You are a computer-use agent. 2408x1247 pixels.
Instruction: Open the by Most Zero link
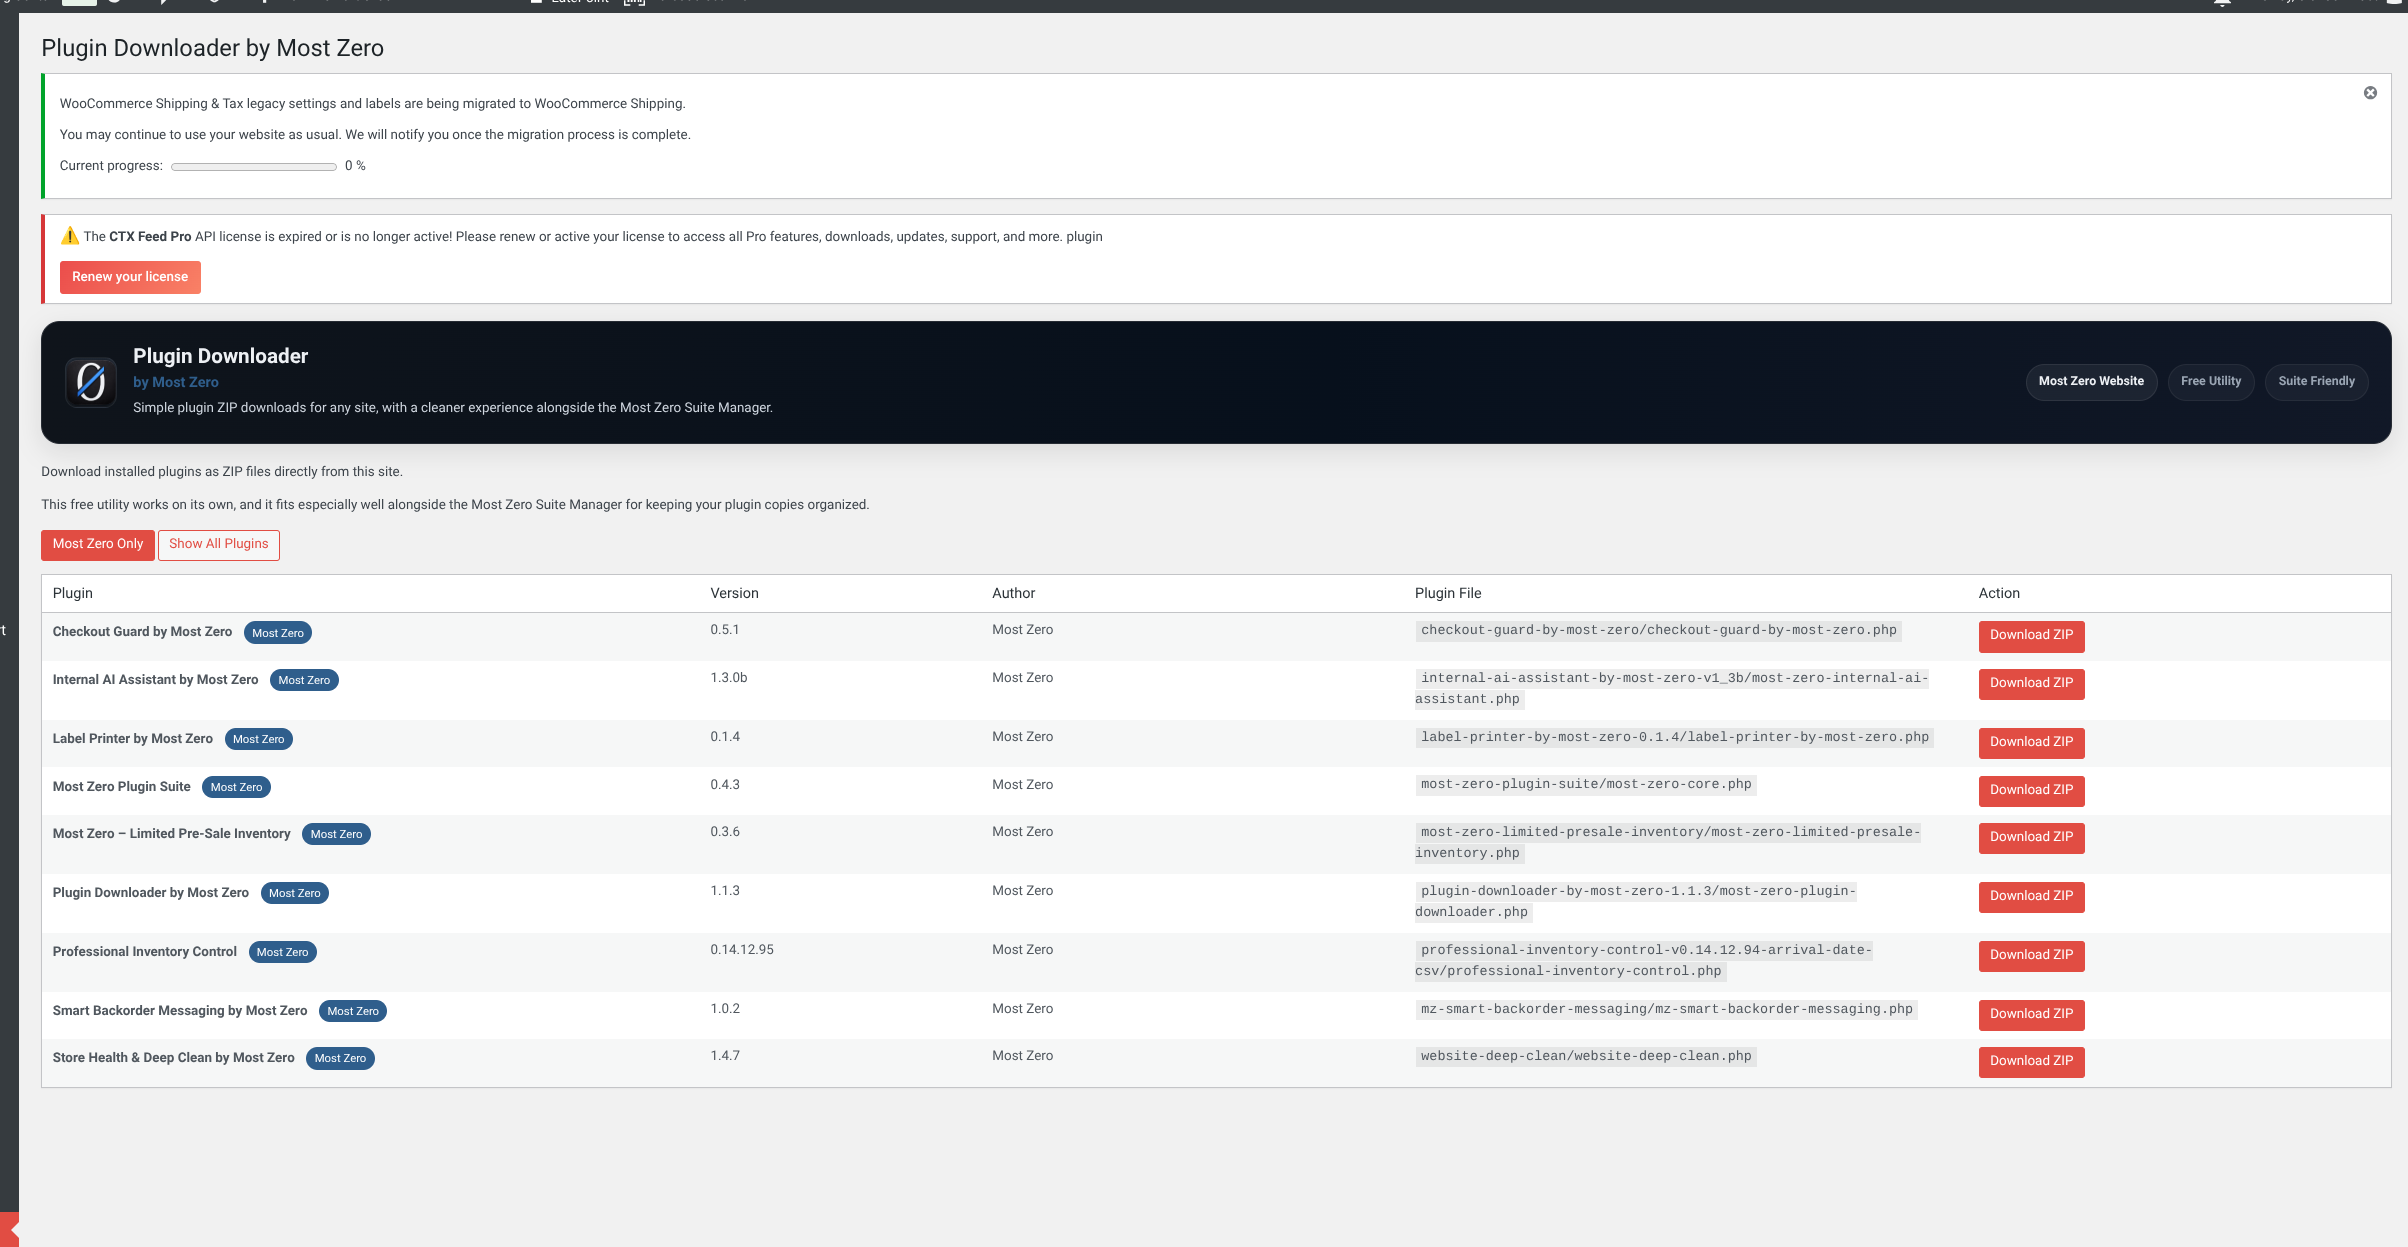coord(176,382)
